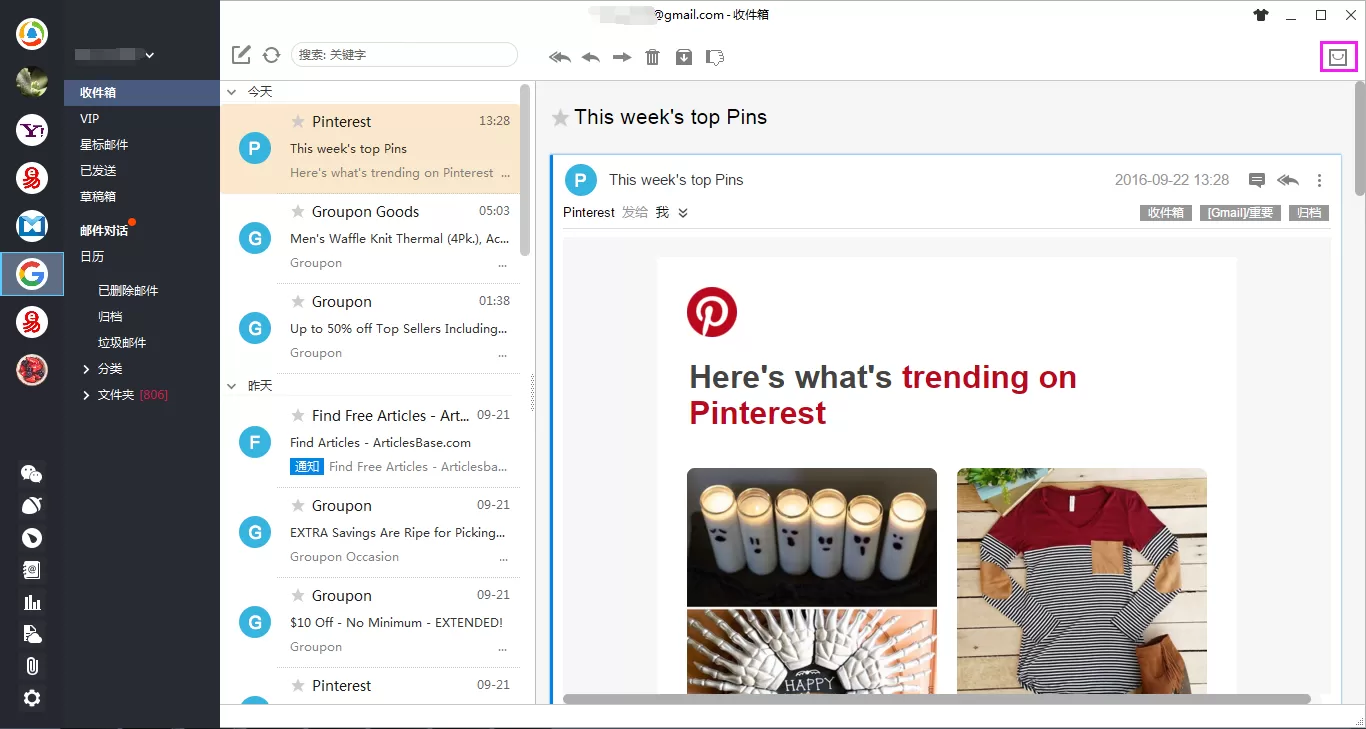This screenshot has height=729, width=1366.
Task: Open the settings gear icon
Action: [x=32, y=698]
